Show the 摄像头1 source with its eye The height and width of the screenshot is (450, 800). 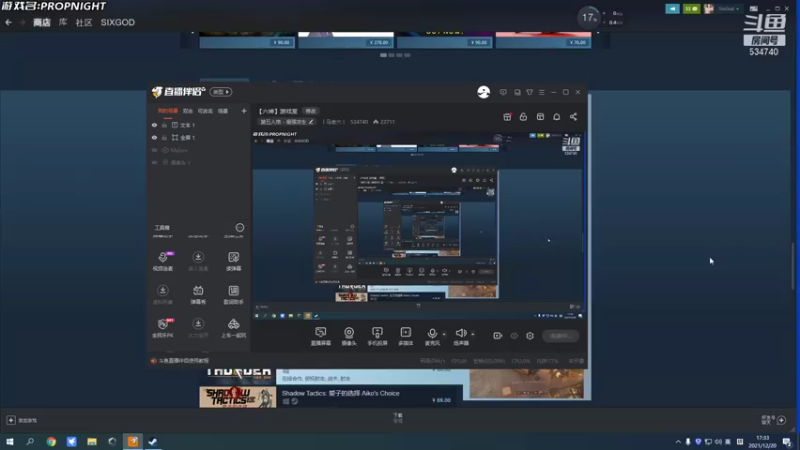click(155, 162)
